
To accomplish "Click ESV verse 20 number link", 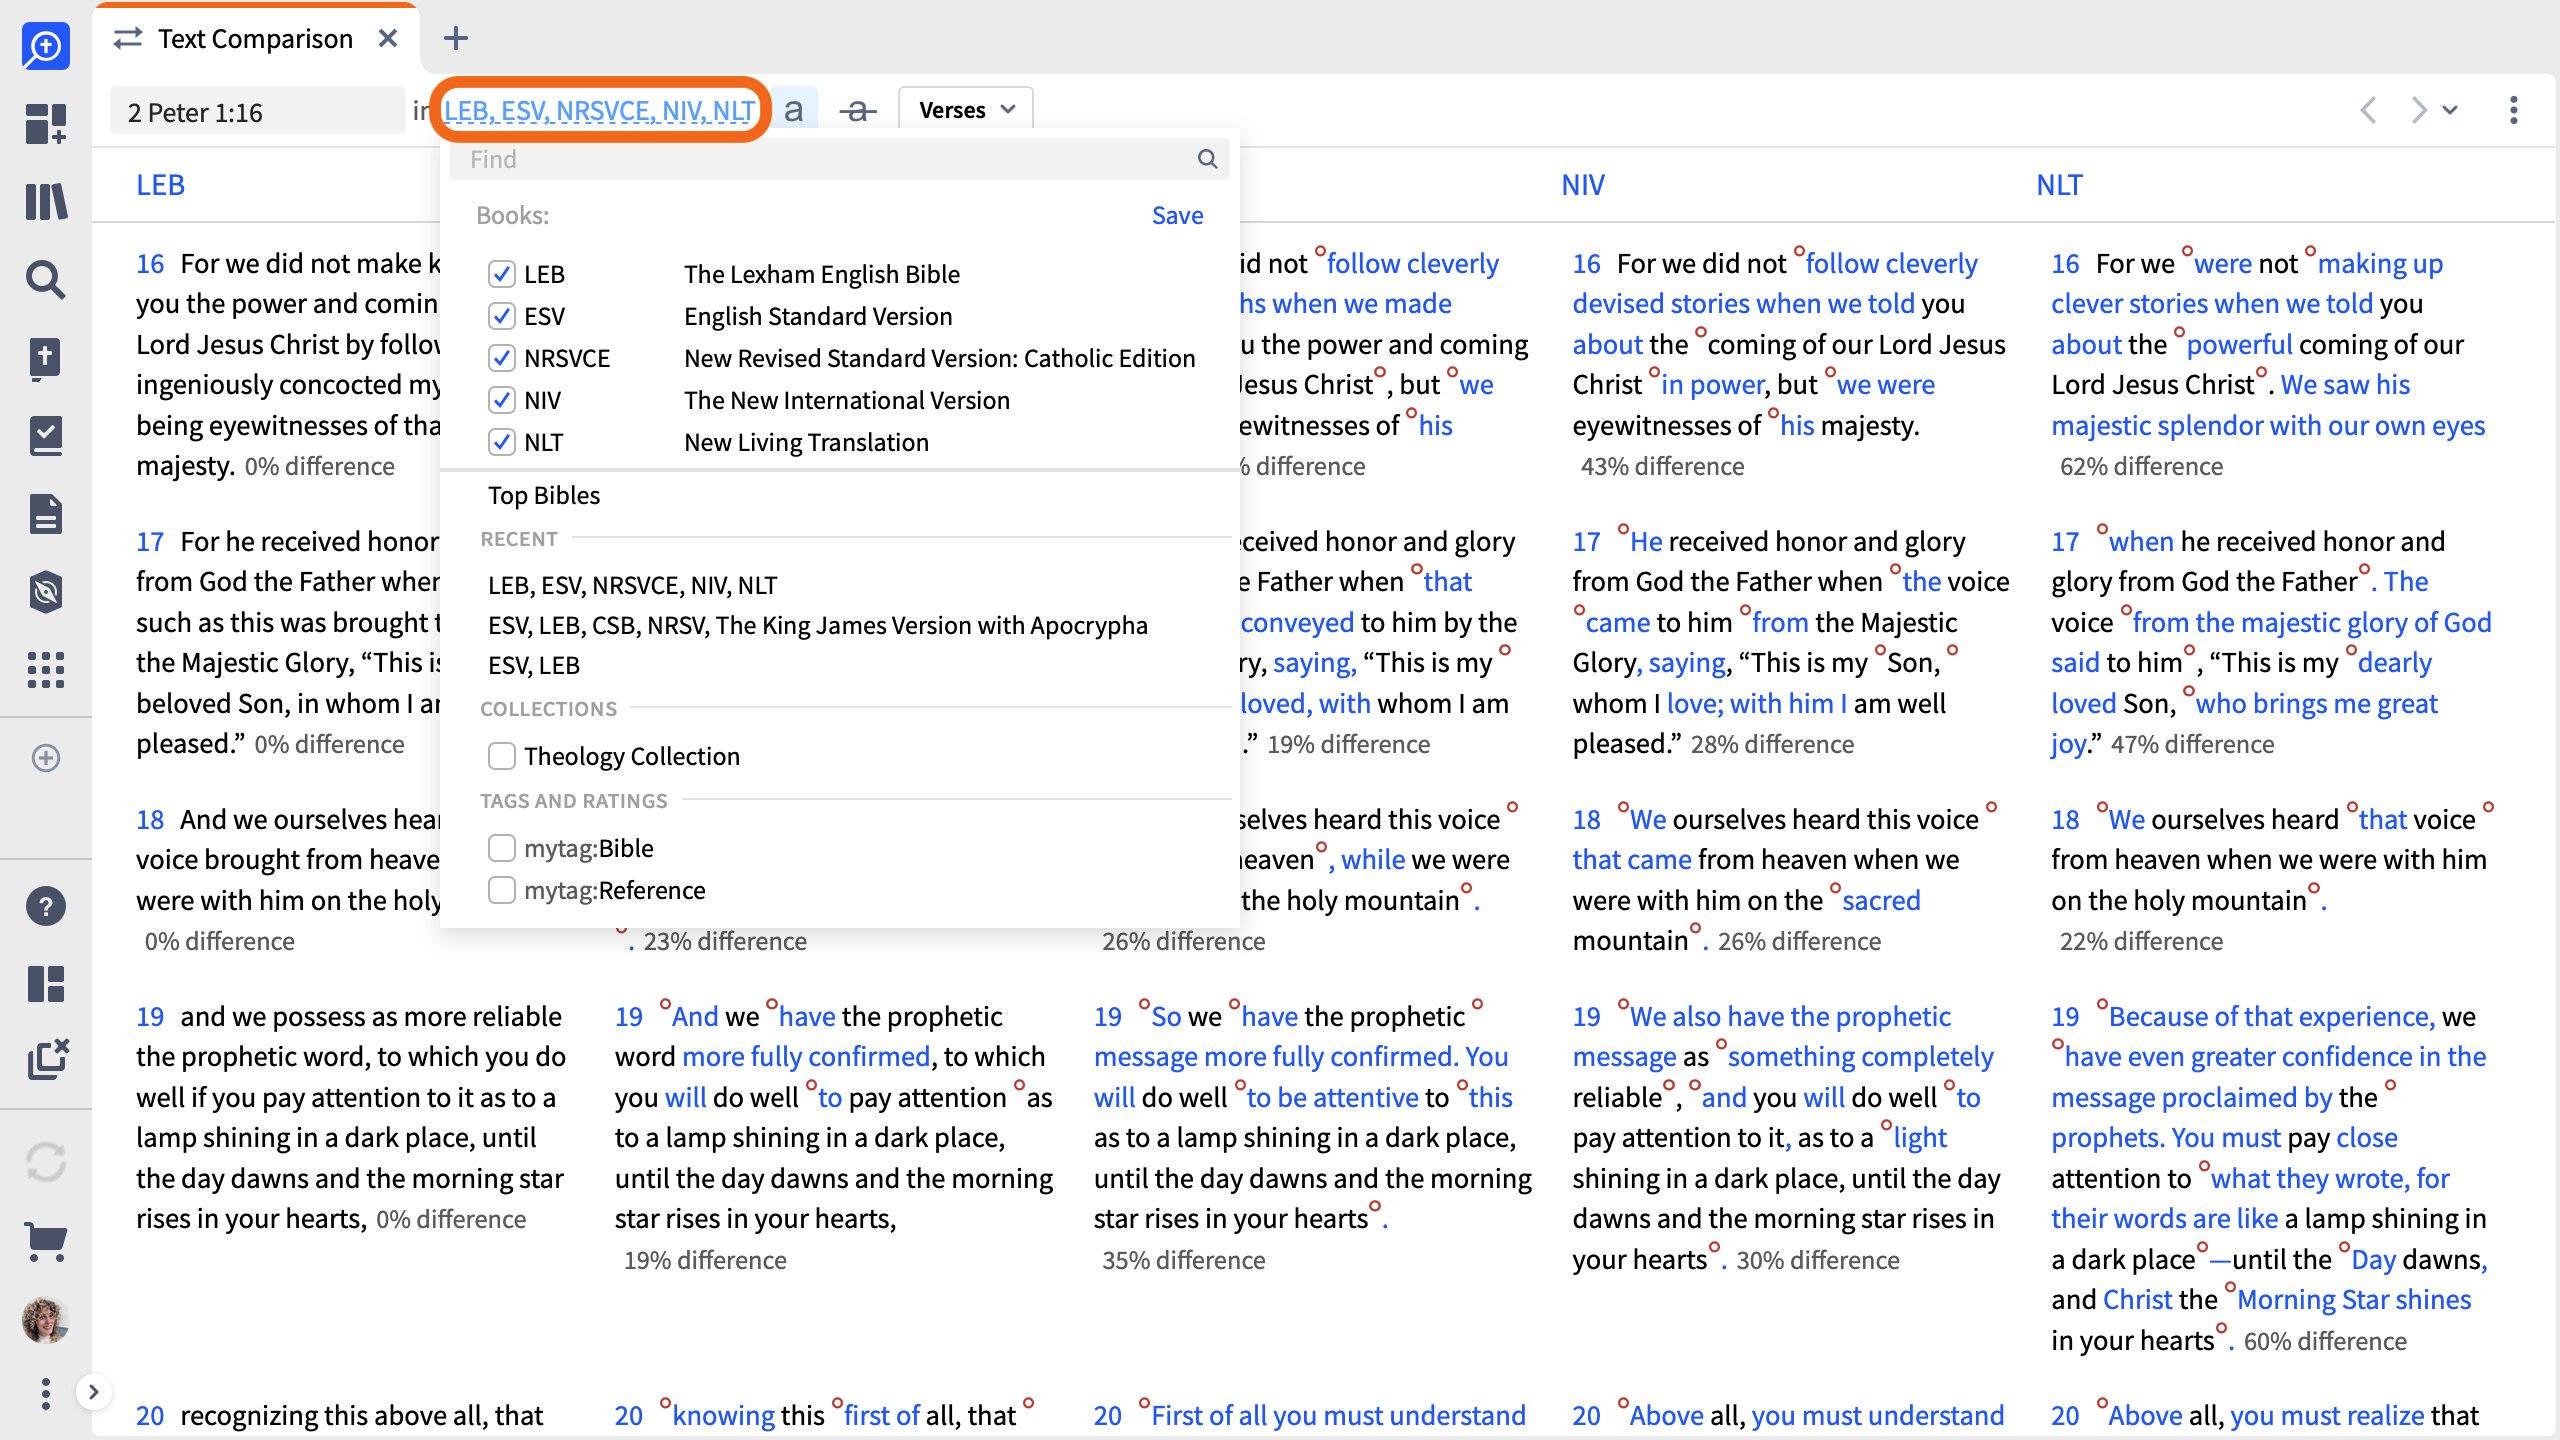I will coord(629,1416).
